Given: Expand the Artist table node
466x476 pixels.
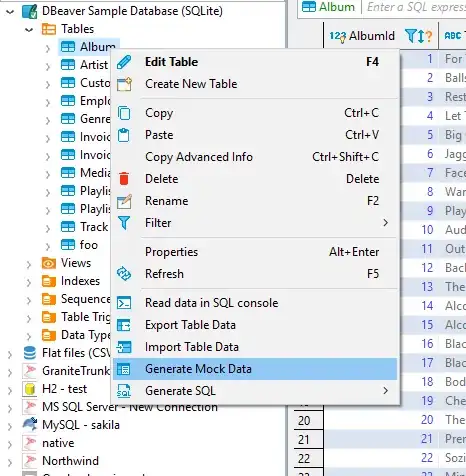Looking at the screenshot, I should pyautogui.click(x=48, y=66).
